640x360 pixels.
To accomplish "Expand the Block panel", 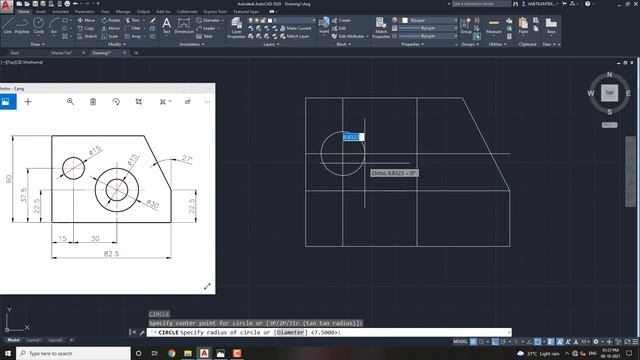I will click(x=343, y=44).
